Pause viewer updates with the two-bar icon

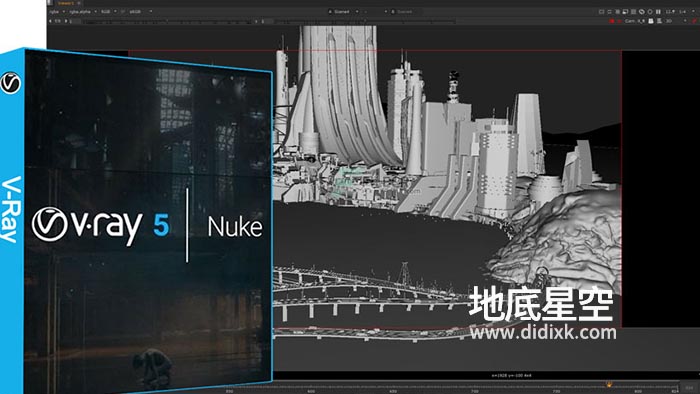point(658,12)
